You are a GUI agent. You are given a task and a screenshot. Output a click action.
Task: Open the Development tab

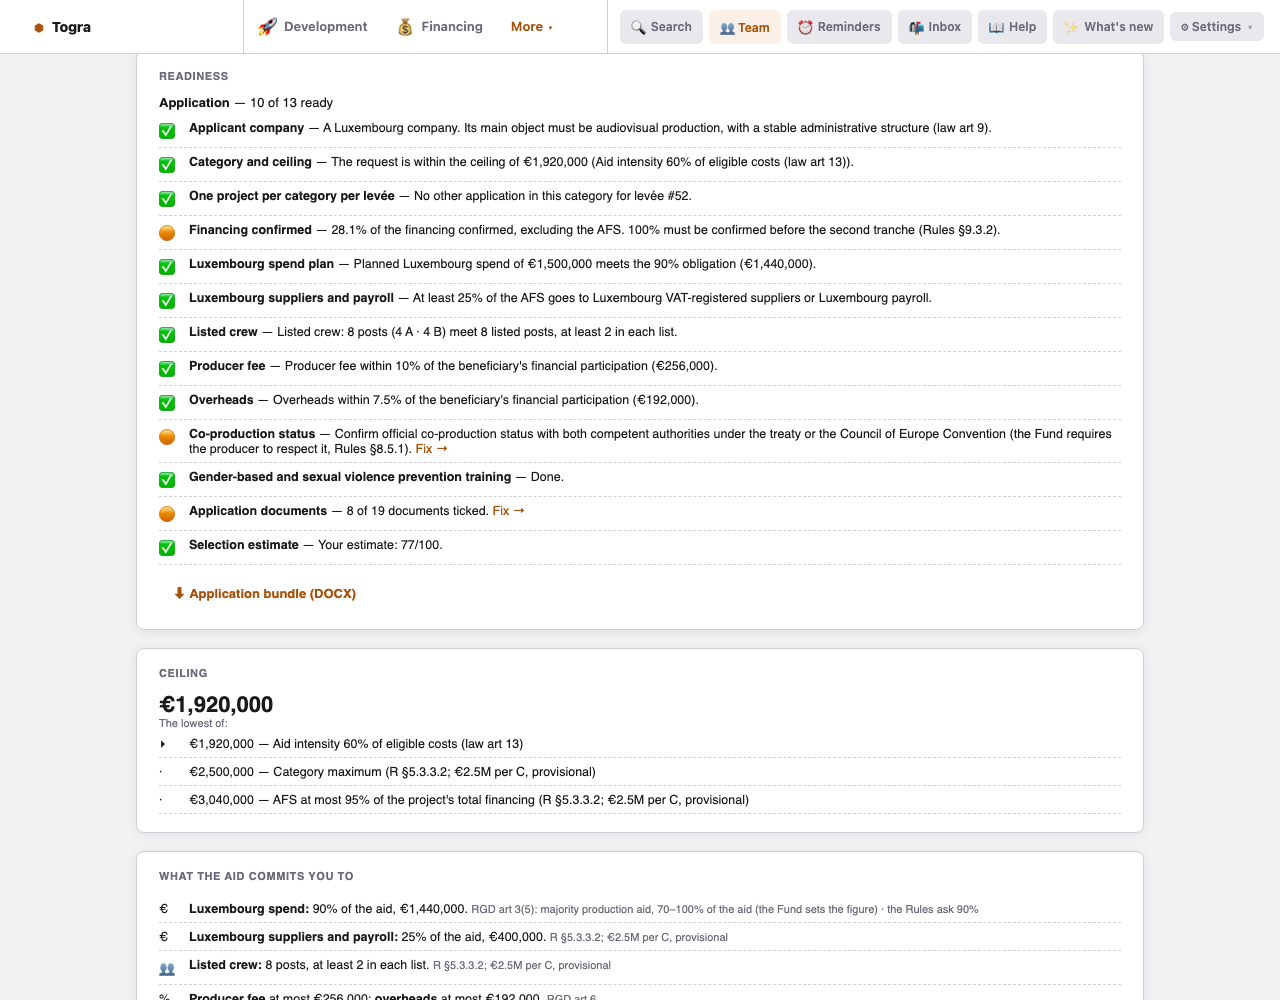[x=312, y=27]
